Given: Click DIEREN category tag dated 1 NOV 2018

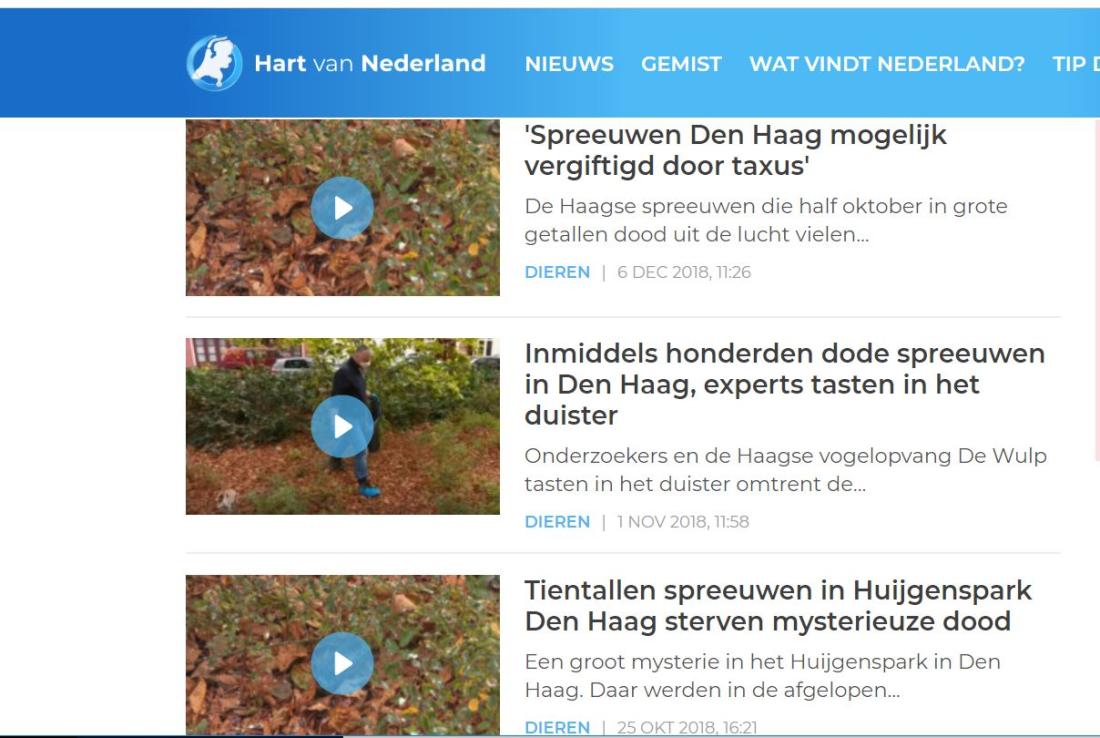Looking at the screenshot, I should pos(557,522).
